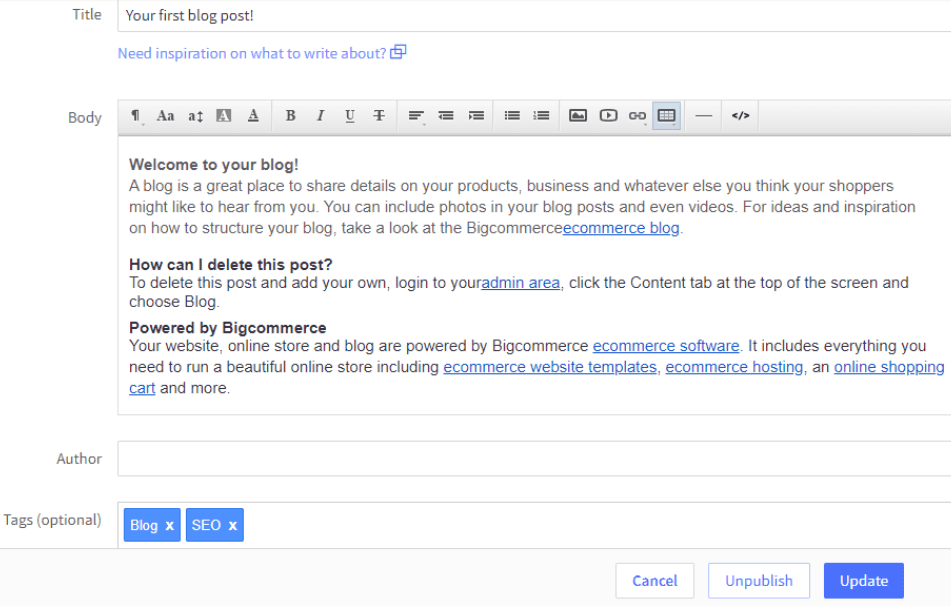Click the indent icon
Screen dimensions: 951x606
[476, 115]
